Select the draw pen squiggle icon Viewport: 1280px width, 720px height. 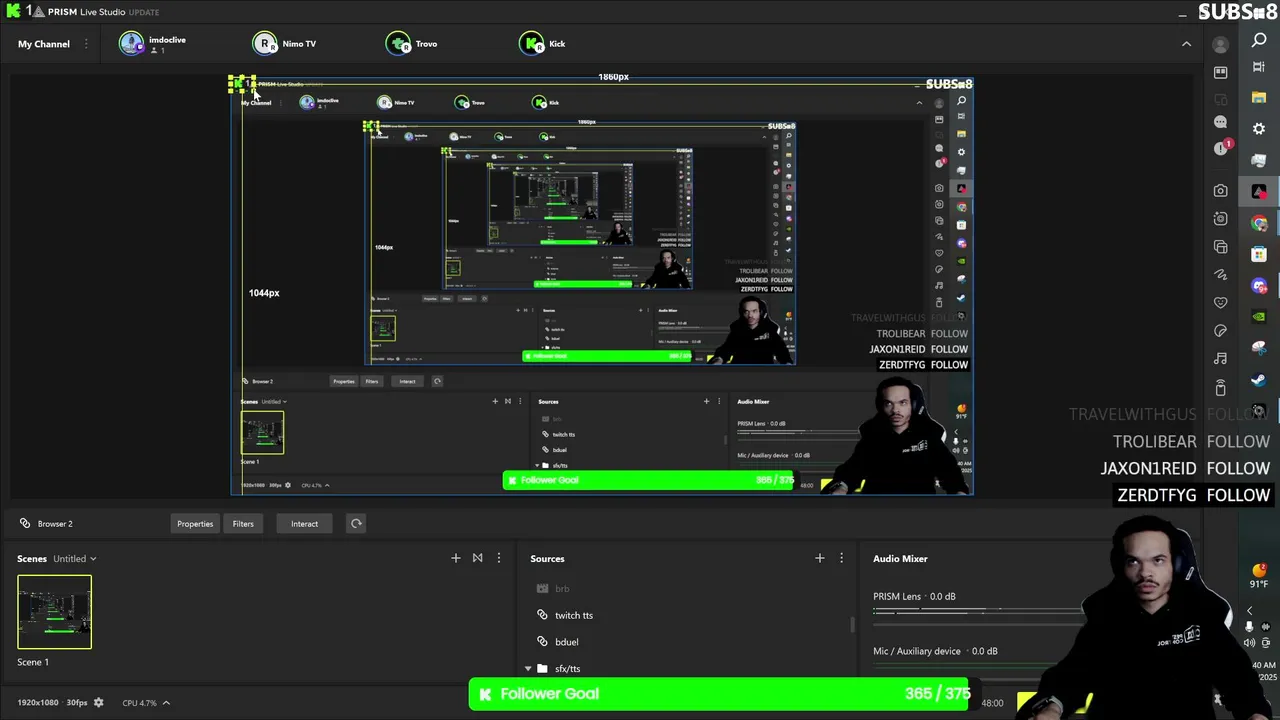pos(1220,274)
